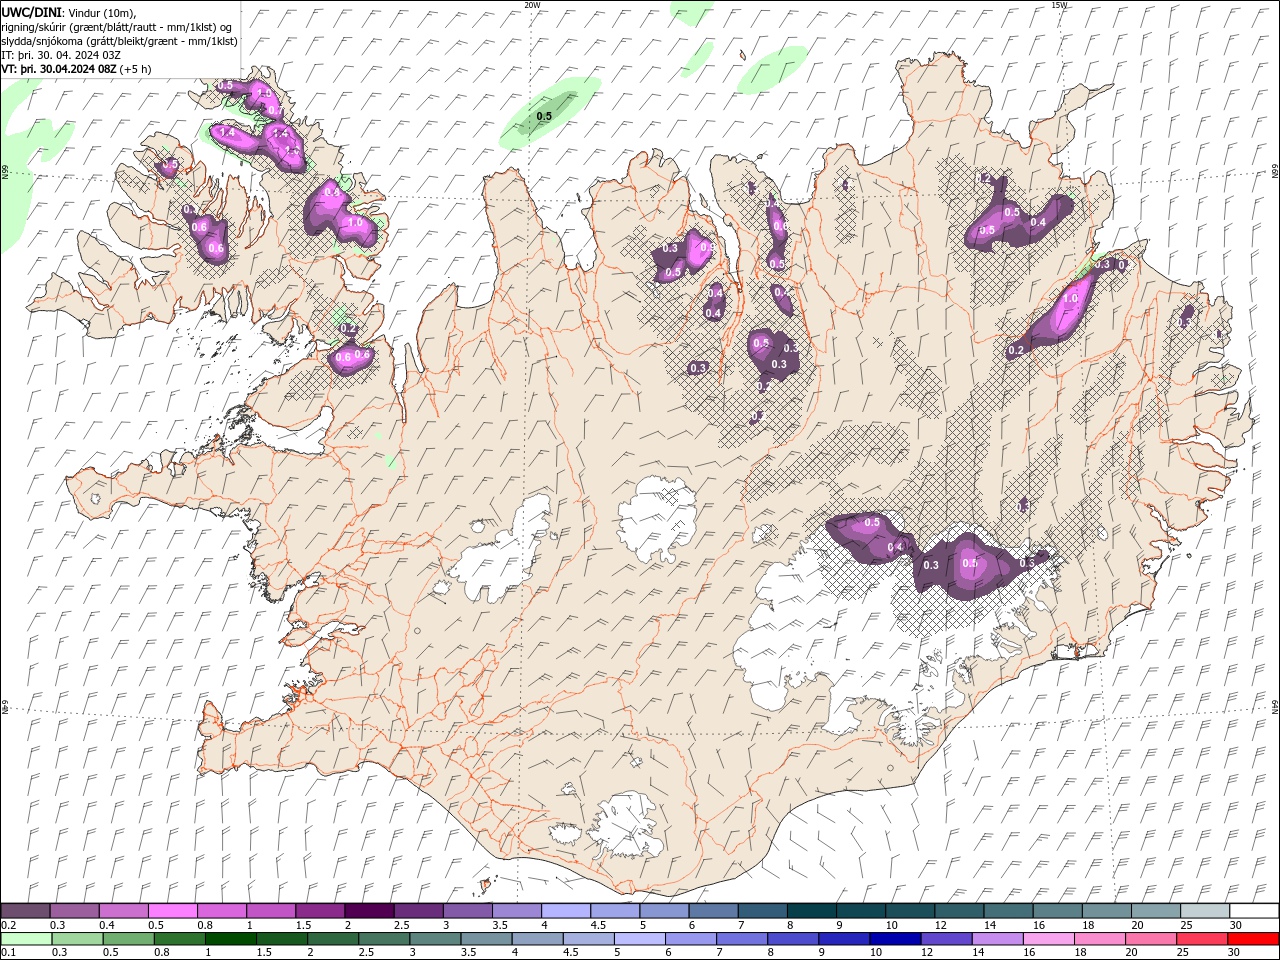Pick the violet 12 rain legend swatch
1280x960 pixels.
[x=945, y=939]
